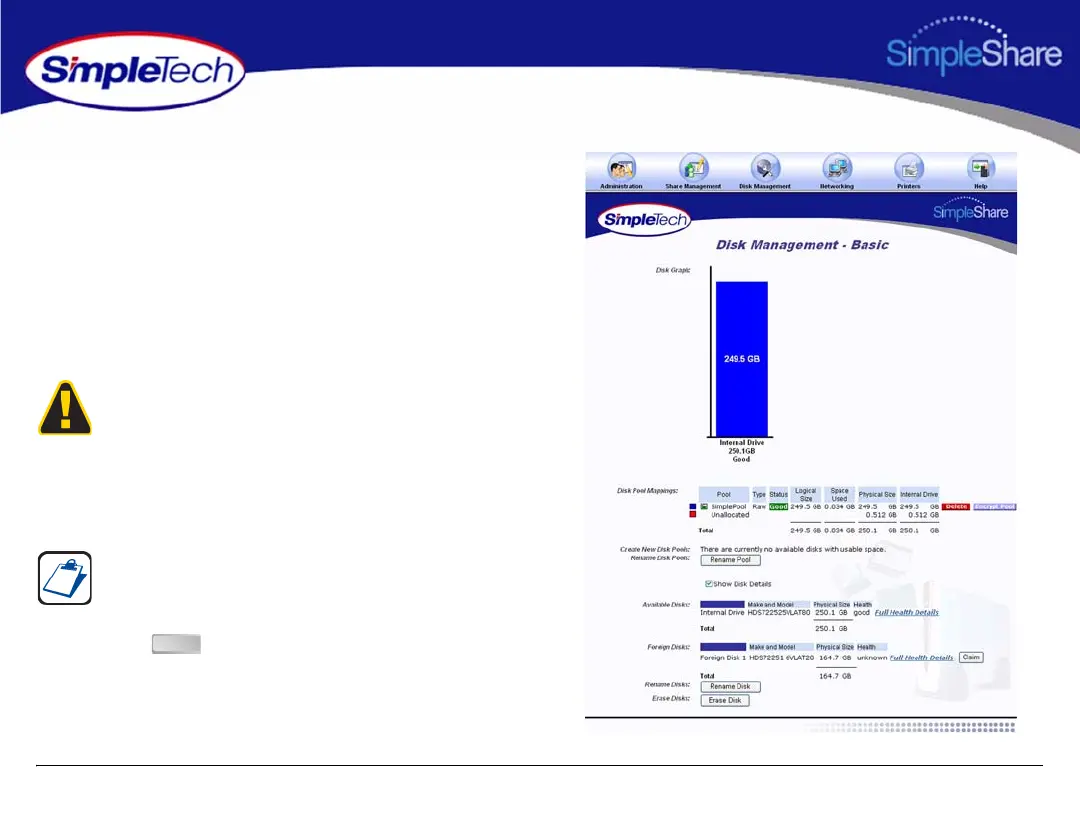Open Full Health Details for Foreign Disk 1

coord(922,658)
